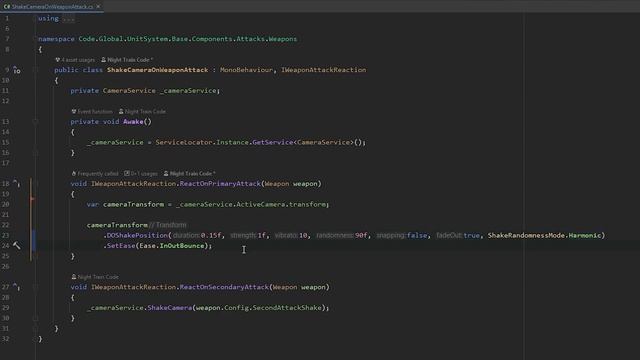The image size is (640, 360).
Task: Click 'Night Train Code' author lens above Awake
Action: click(145, 111)
